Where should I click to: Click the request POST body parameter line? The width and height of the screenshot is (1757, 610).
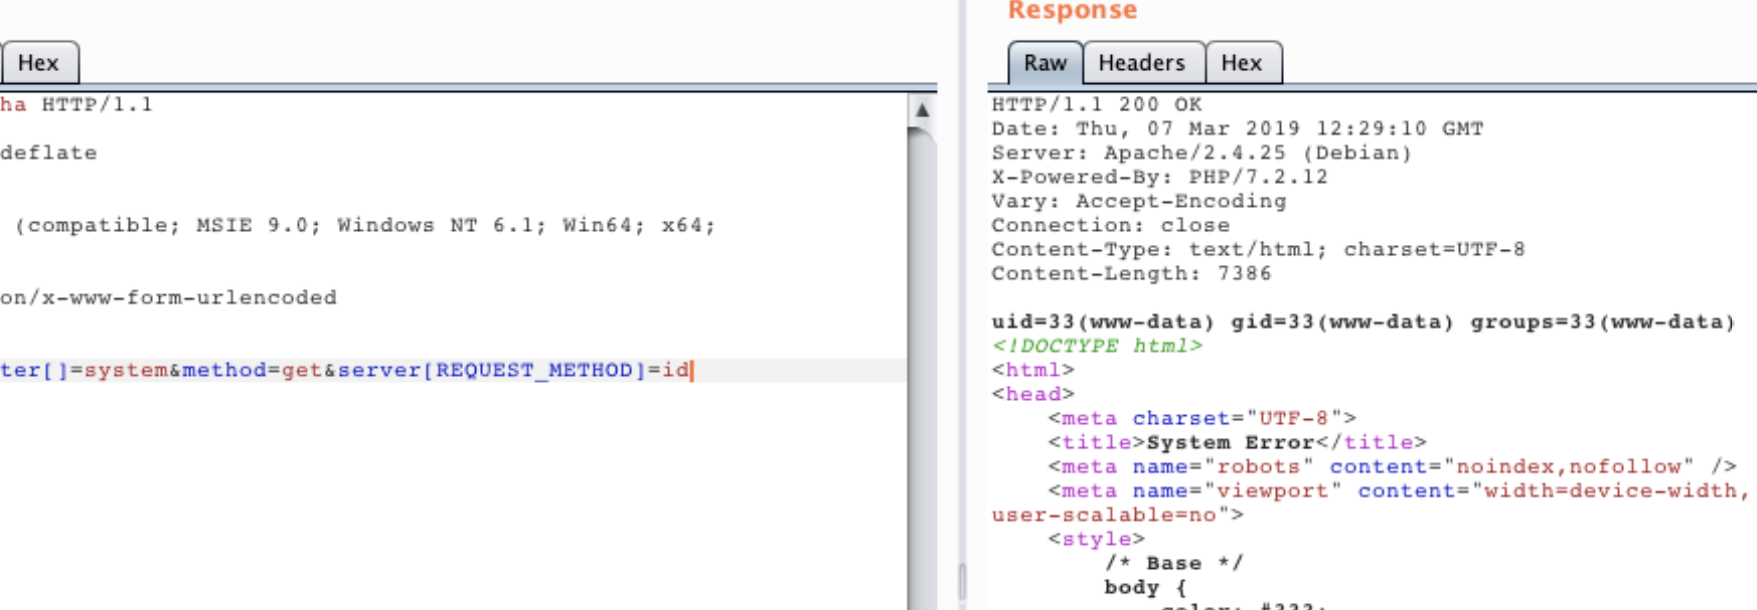[346, 370]
